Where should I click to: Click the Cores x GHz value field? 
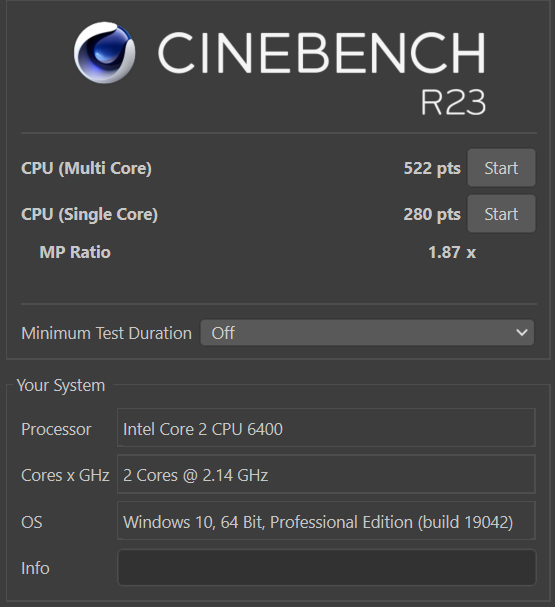(x=326, y=474)
